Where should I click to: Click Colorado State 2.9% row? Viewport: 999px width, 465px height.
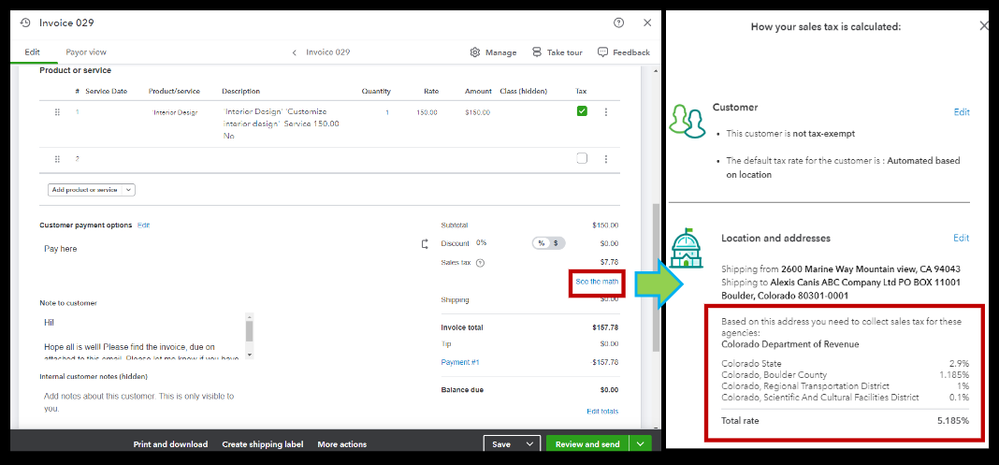(x=845, y=364)
